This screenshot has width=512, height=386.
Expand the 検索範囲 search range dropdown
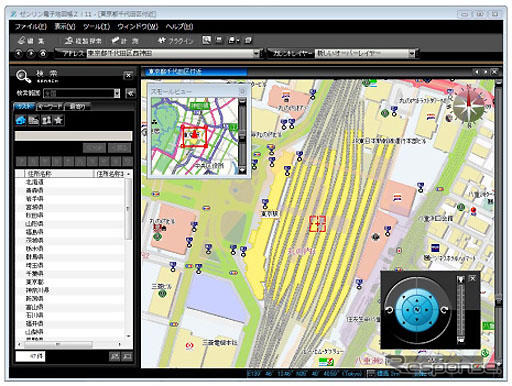[x=116, y=93]
